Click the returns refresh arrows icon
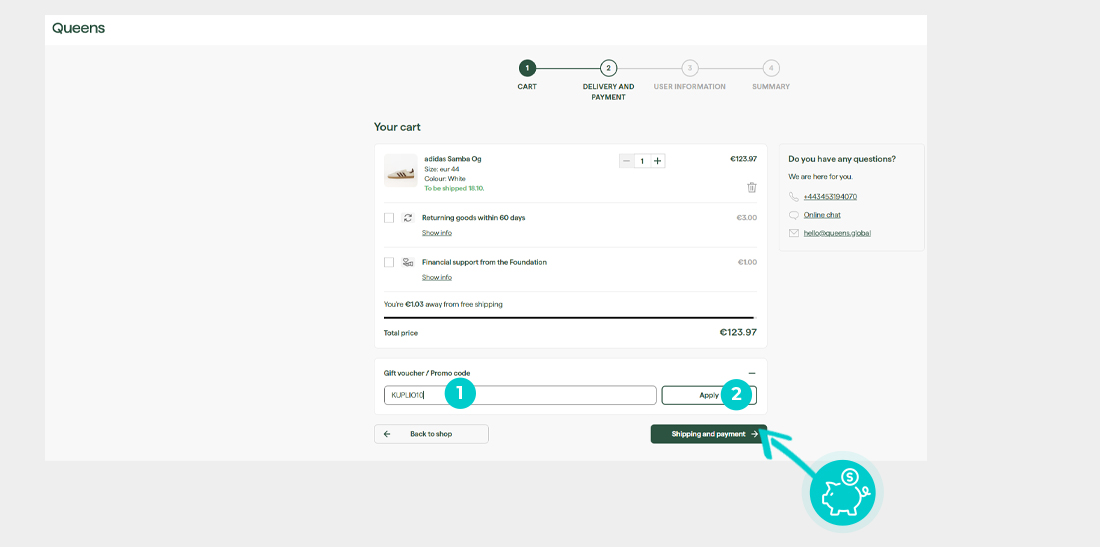 click(408, 218)
